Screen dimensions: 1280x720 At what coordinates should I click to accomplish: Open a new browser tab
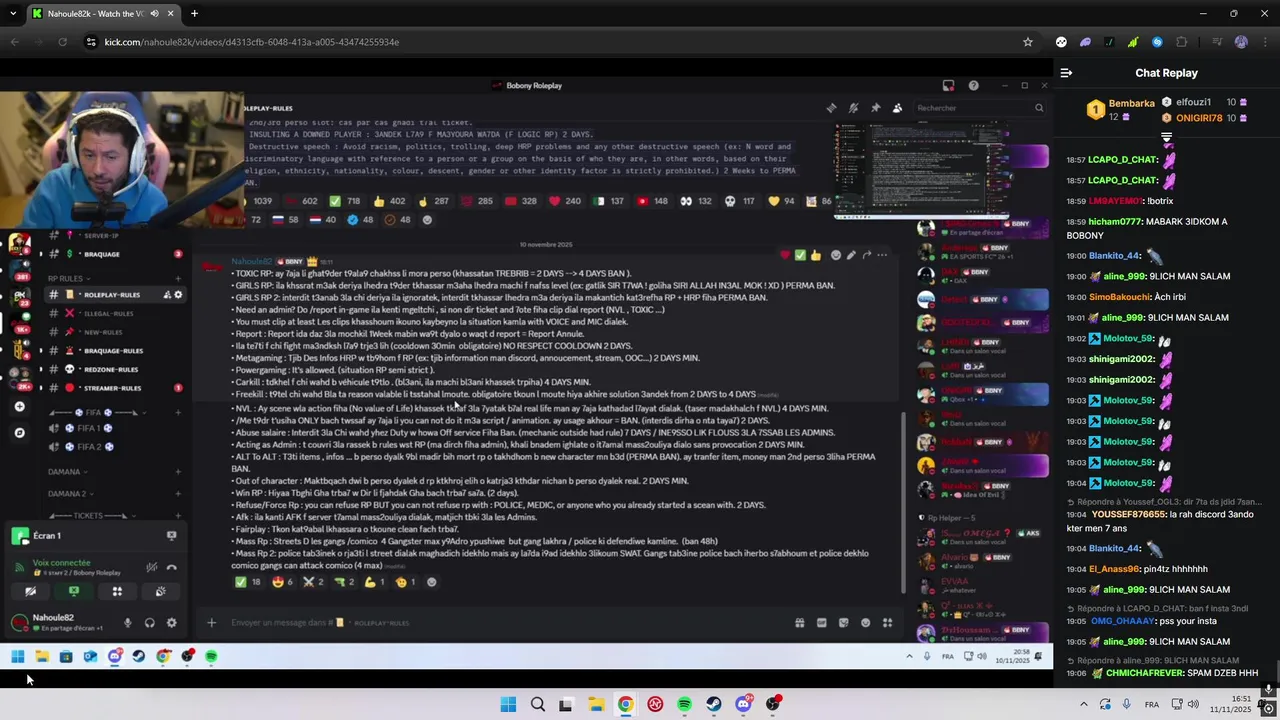(x=194, y=14)
